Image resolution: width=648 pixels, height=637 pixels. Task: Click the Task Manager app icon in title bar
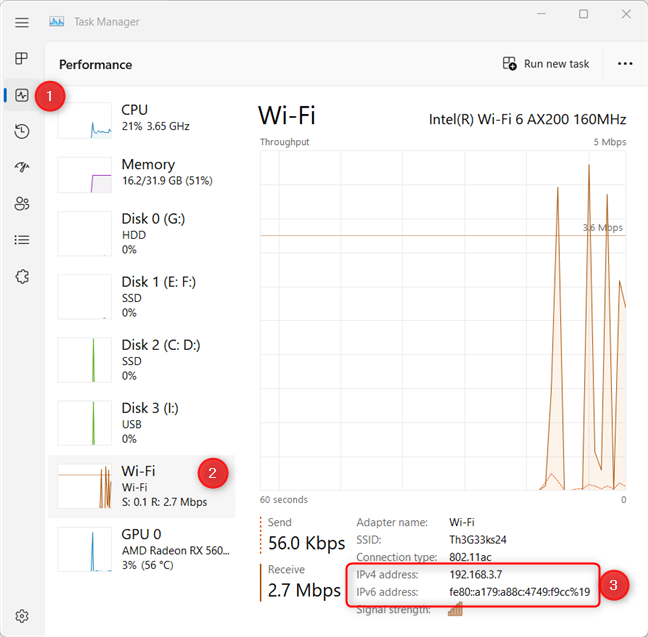[x=57, y=21]
